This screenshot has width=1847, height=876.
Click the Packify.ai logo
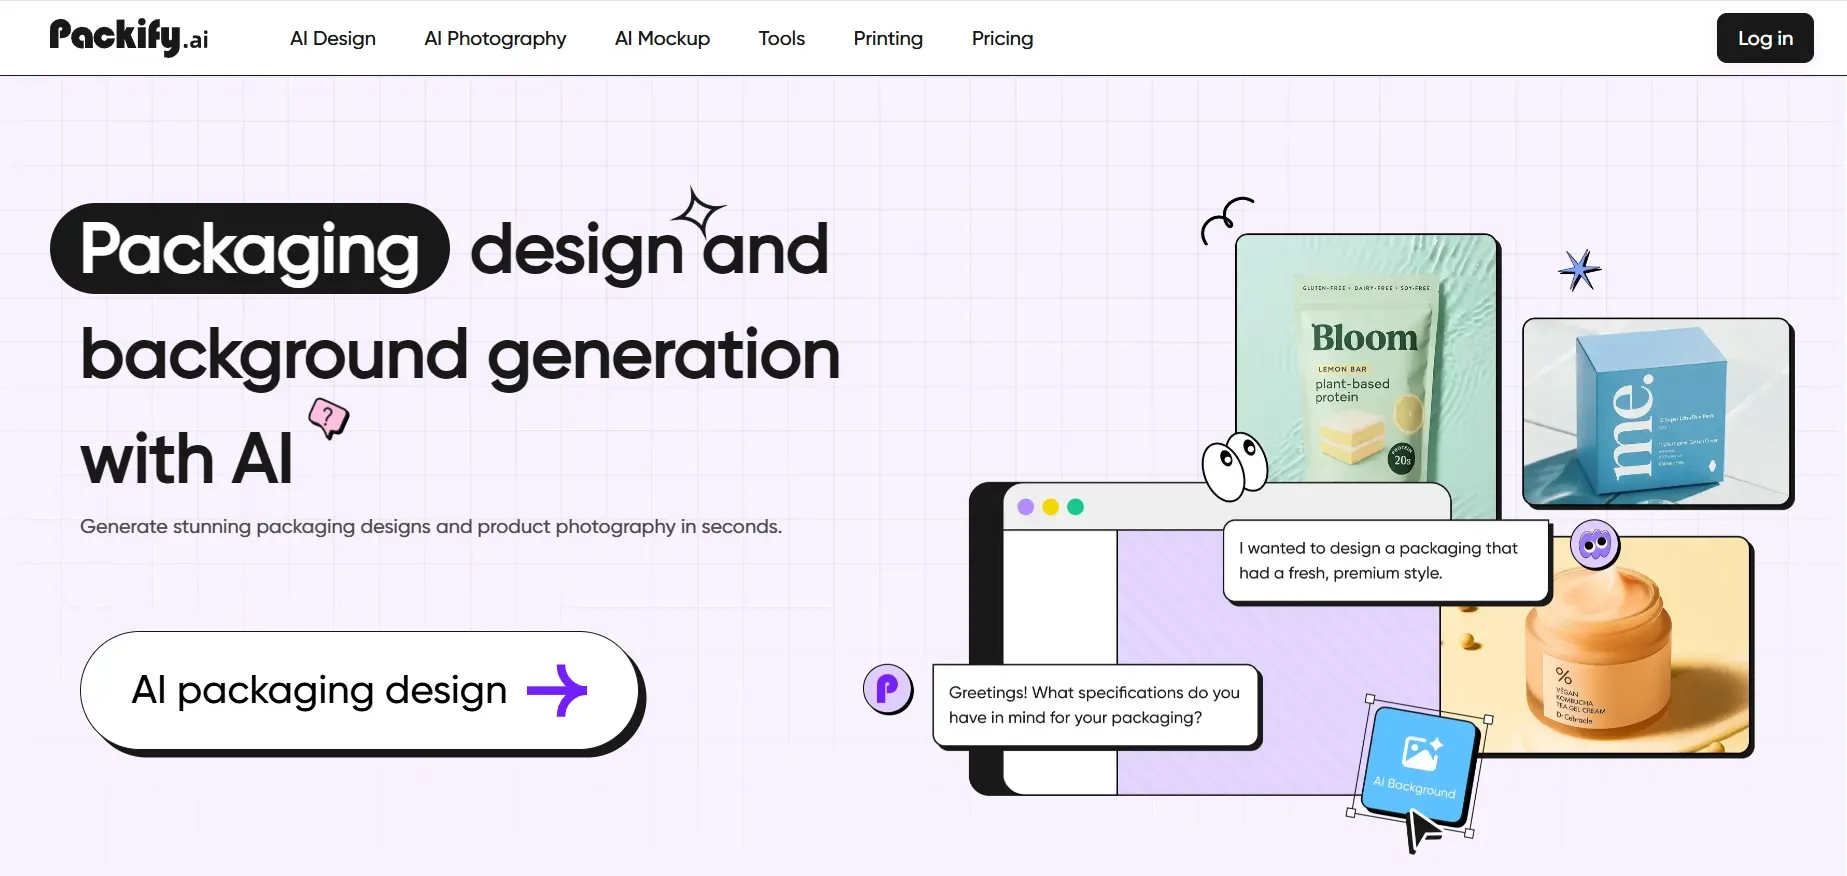[129, 38]
